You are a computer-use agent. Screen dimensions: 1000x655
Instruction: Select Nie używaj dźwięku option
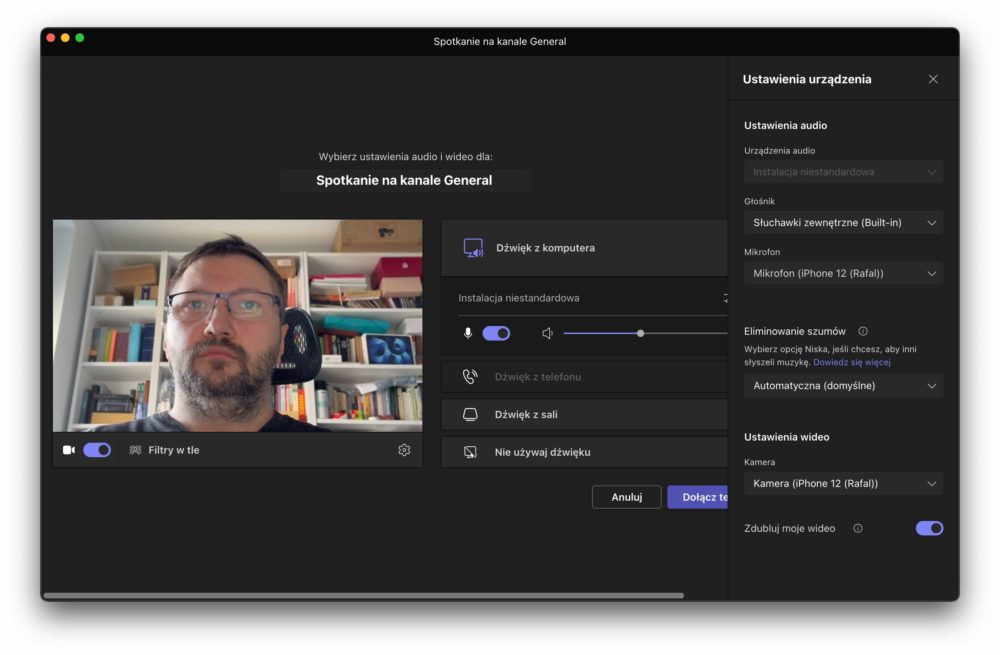pyautogui.click(x=584, y=452)
